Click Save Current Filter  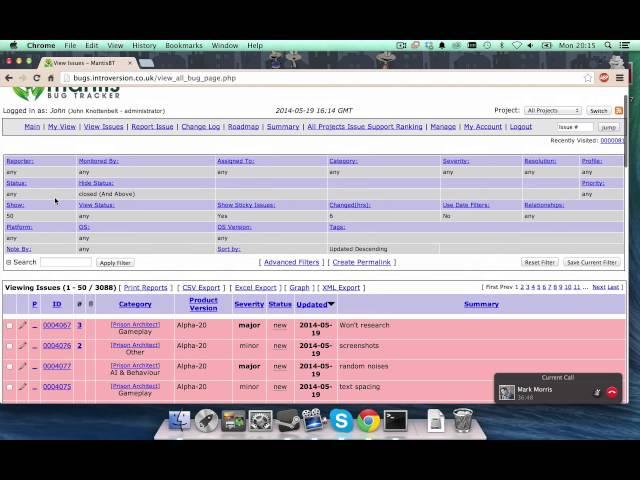(x=592, y=262)
